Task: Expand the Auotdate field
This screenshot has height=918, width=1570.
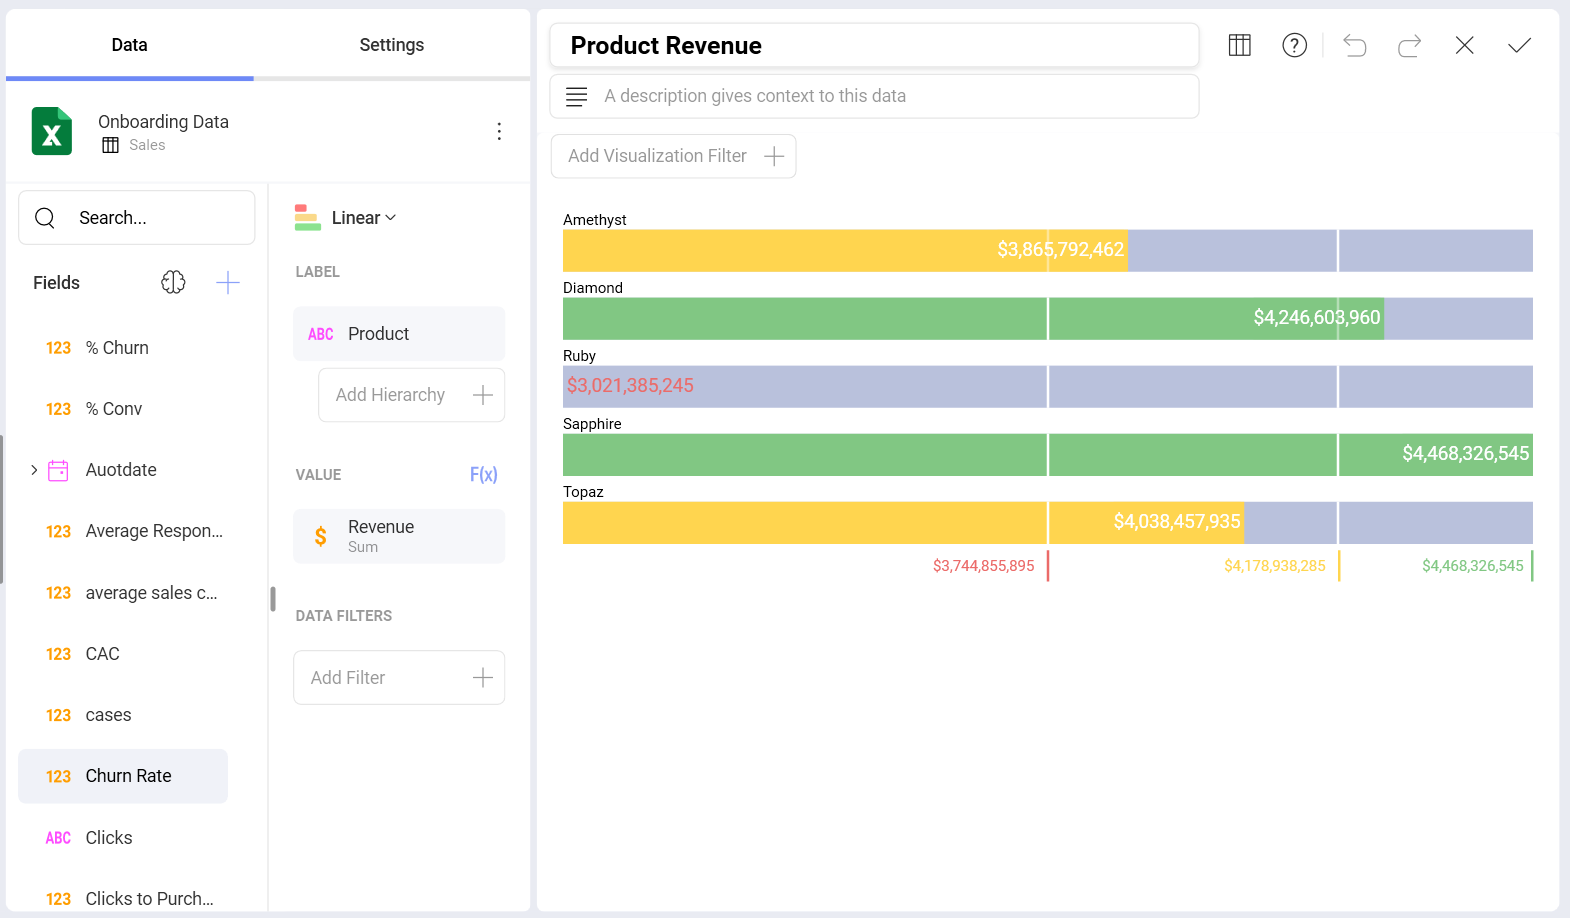Action: (x=34, y=470)
